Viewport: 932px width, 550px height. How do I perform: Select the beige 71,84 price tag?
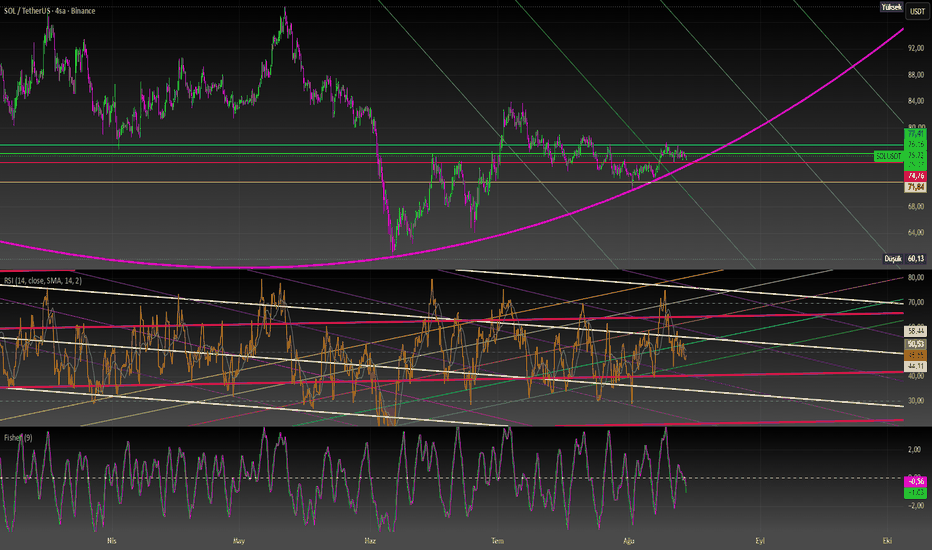pyautogui.click(x=915, y=187)
